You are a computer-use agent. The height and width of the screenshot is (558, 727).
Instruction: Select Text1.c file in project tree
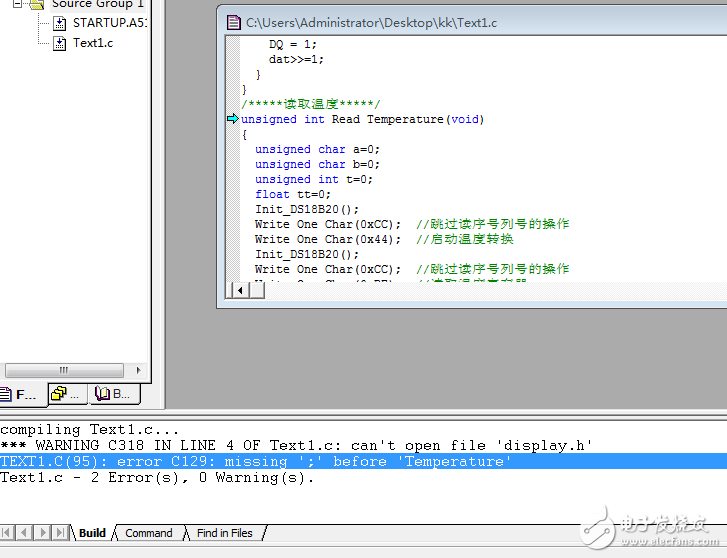(93, 43)
